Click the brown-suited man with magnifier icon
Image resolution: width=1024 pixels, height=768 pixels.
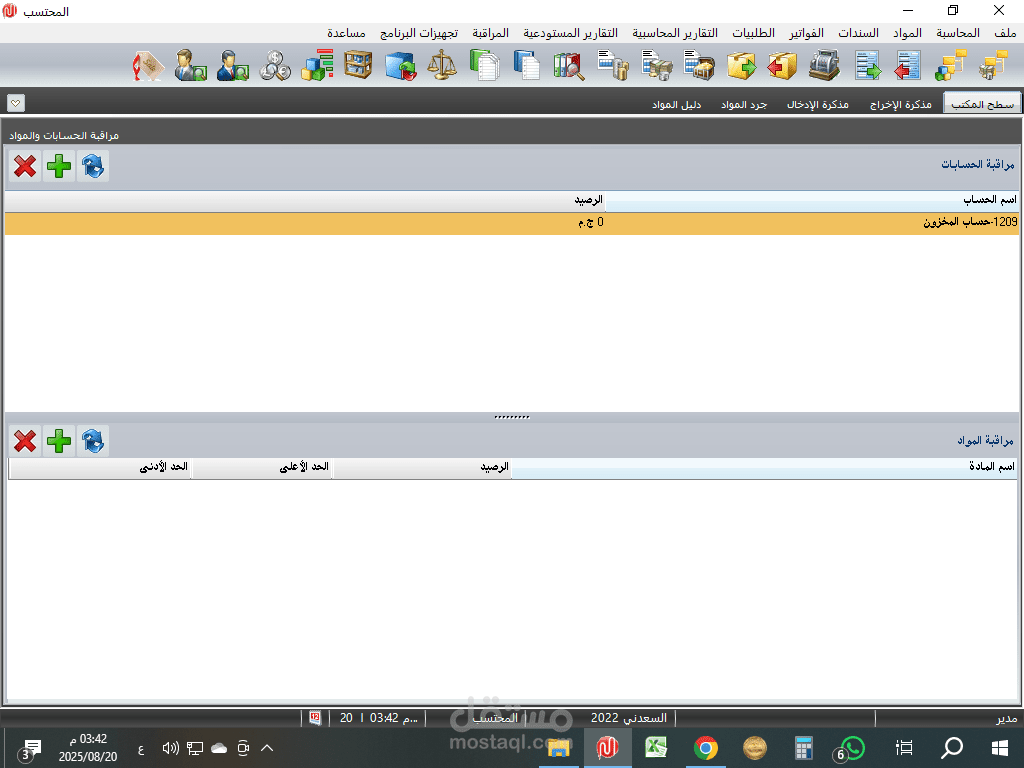coord(190,66)
